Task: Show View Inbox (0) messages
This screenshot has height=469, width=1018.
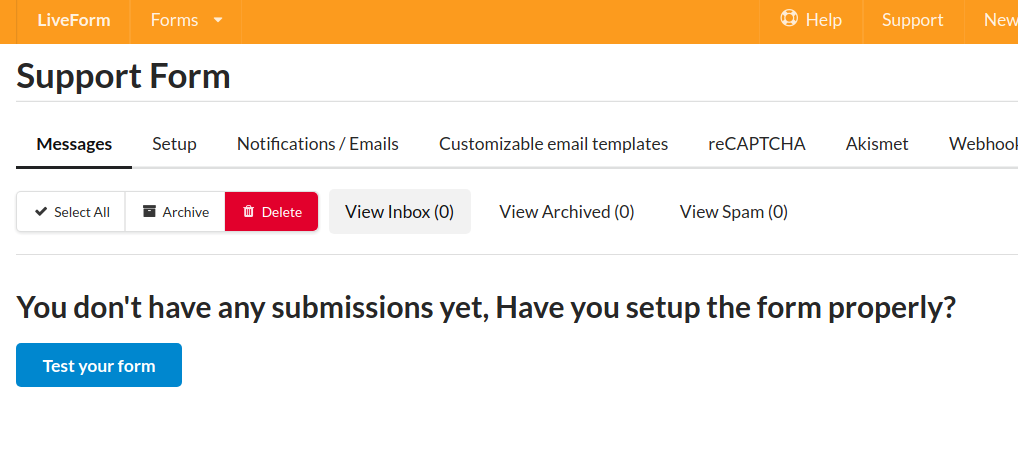Action: point(399,212)
